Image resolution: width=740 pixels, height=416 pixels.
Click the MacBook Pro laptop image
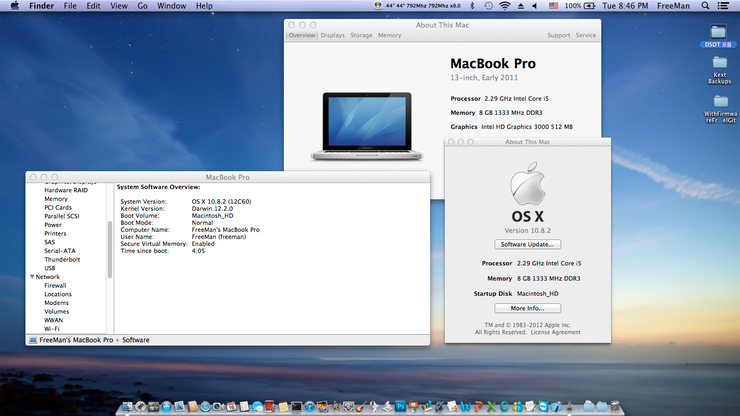[367, 126]
